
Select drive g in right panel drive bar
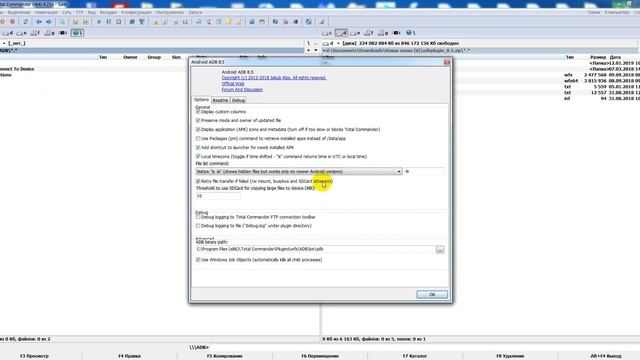383,33
